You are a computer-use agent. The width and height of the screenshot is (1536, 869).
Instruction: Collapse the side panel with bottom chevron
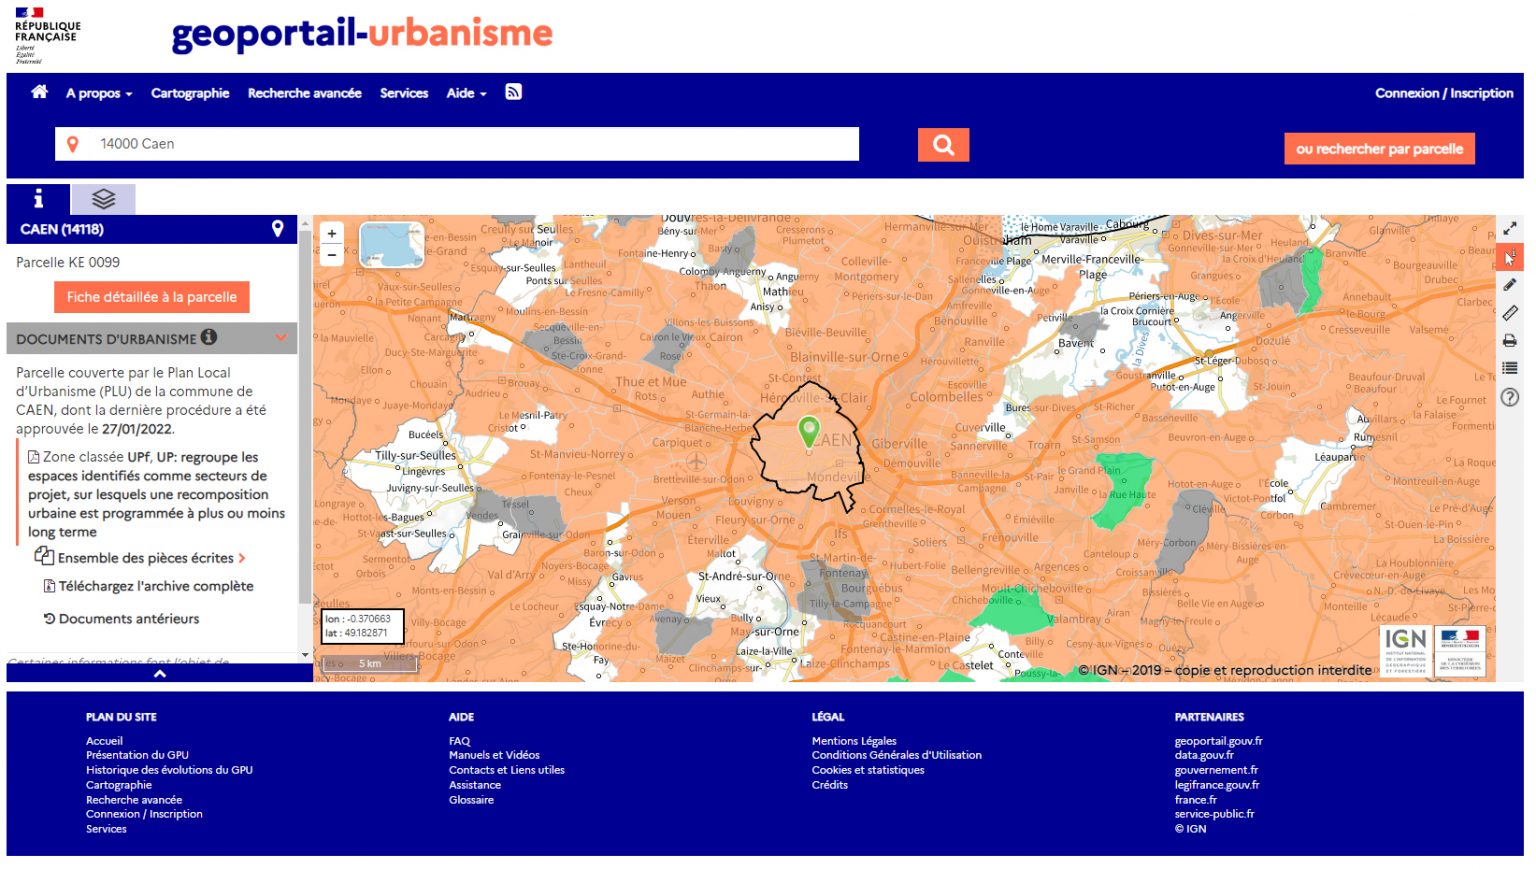click(159, 674)
